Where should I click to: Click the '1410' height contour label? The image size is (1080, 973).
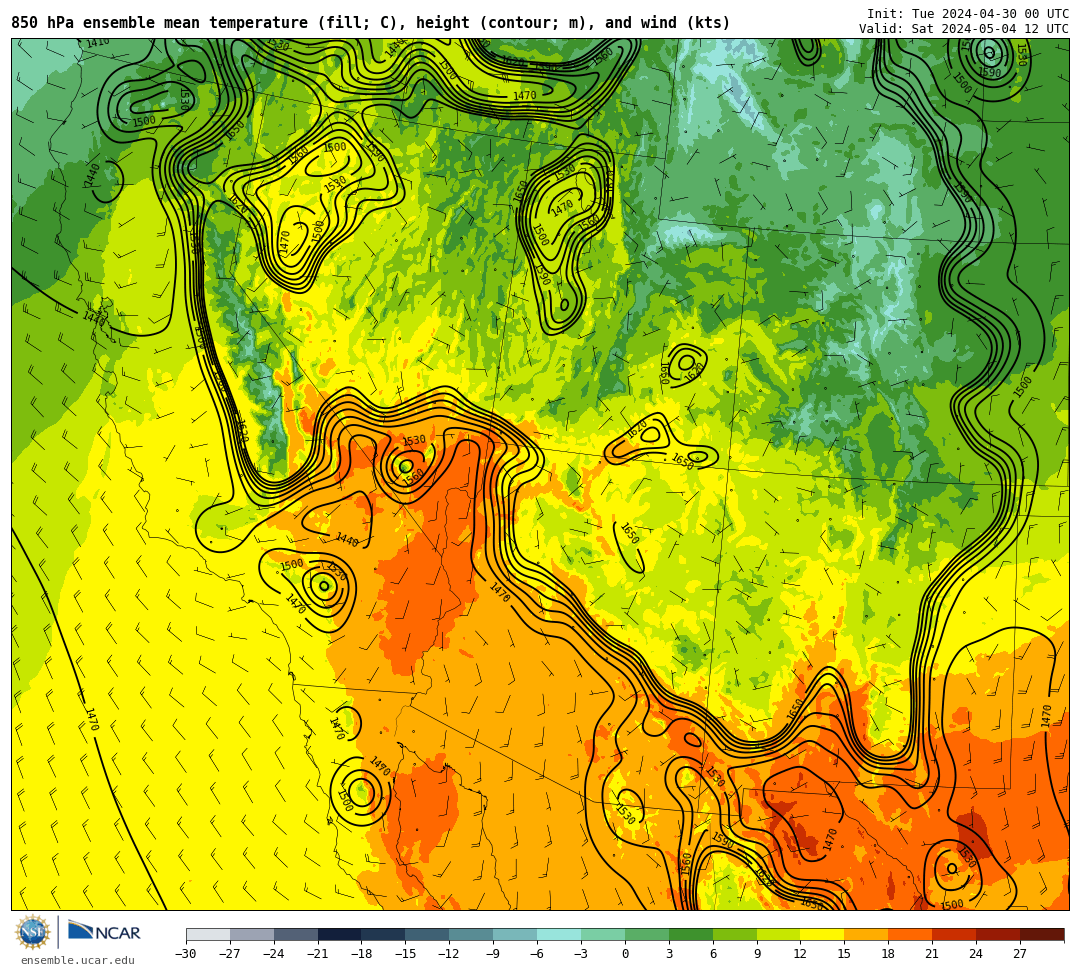click(97, 43)
